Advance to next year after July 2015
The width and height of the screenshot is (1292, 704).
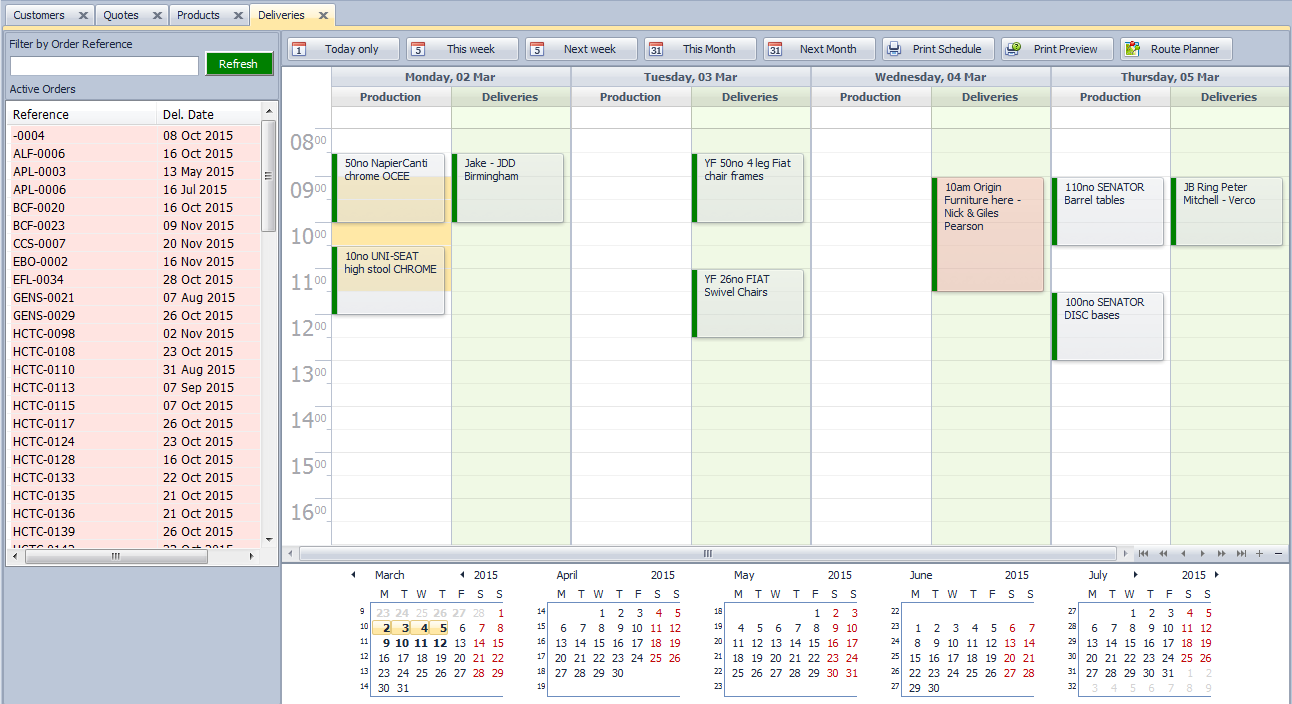click(x=1216, y=575)
